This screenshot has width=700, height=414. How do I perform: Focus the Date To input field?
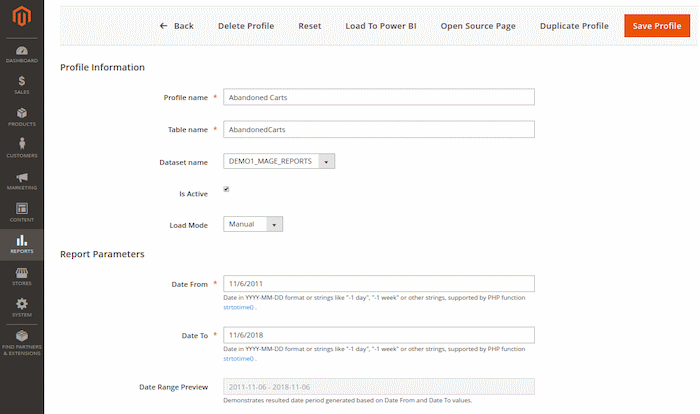pos(379,335)
